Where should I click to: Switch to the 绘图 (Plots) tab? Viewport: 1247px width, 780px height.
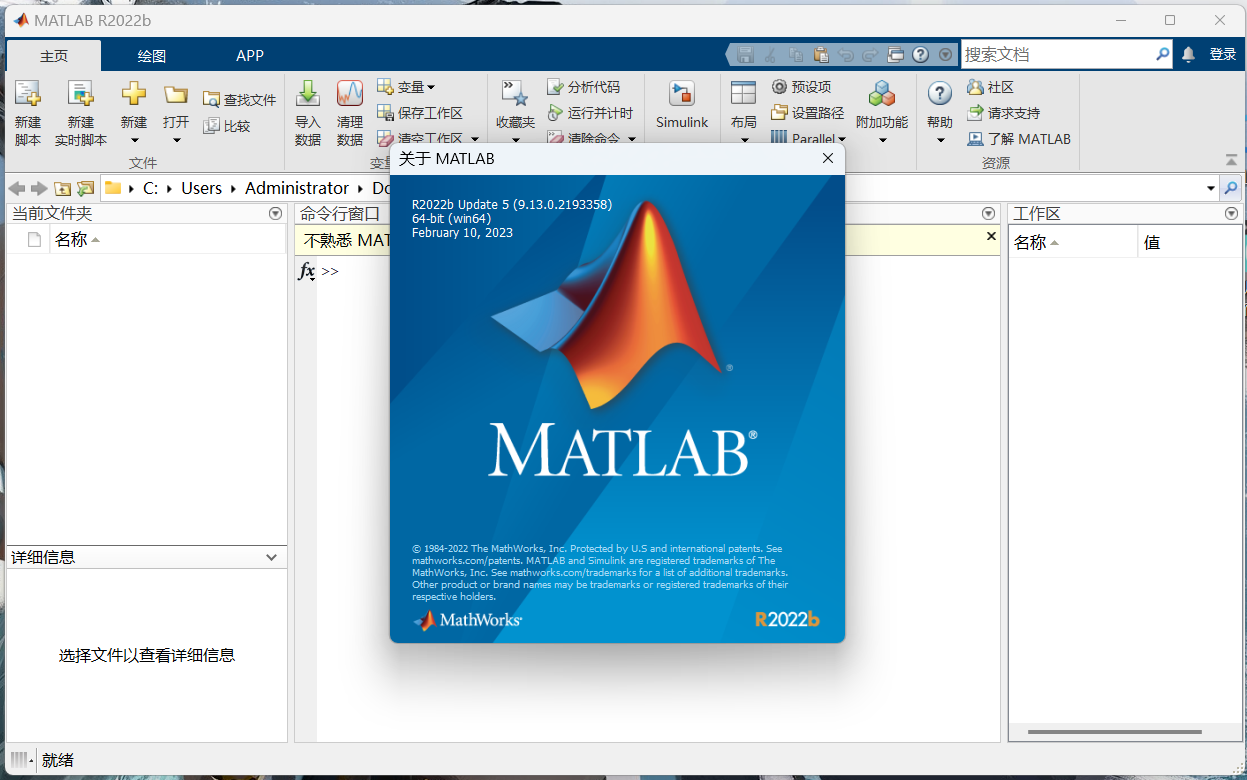pos(152,56)
